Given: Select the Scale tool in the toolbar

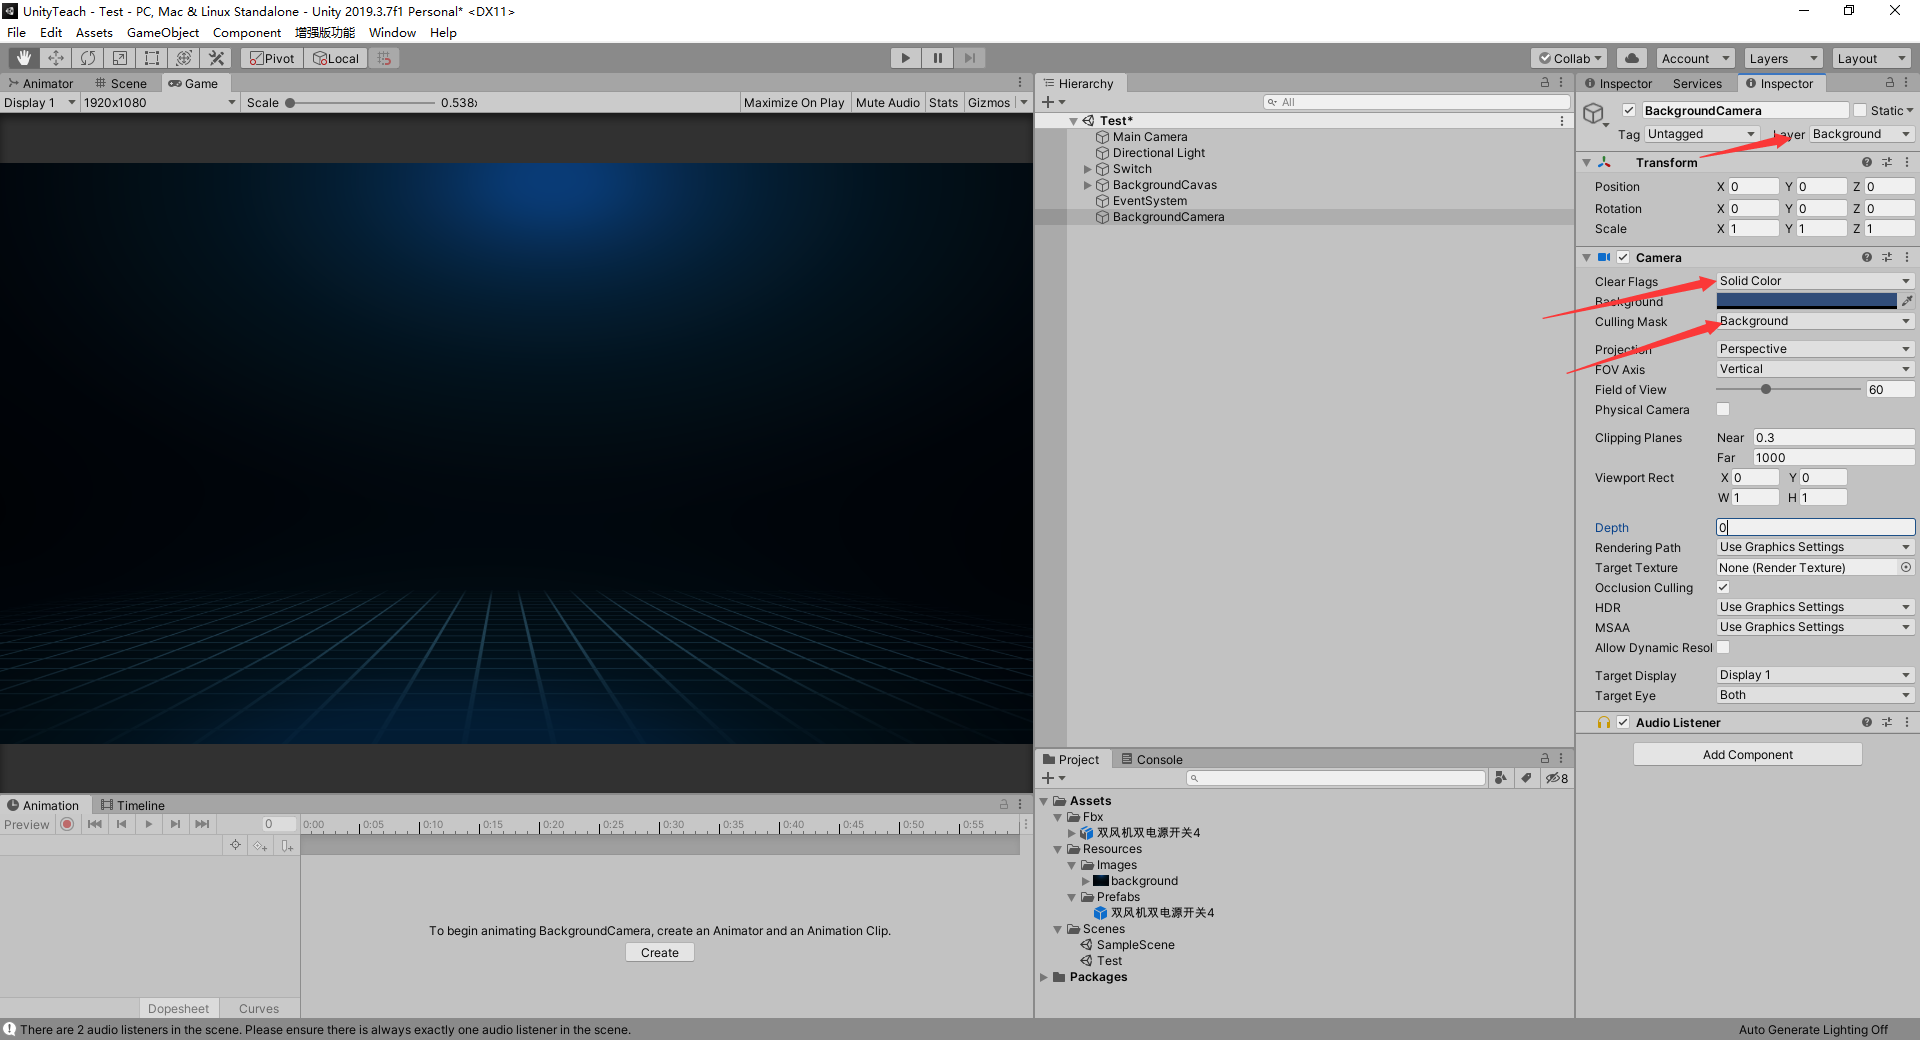Looking at the screenshot, I should 120,58.
